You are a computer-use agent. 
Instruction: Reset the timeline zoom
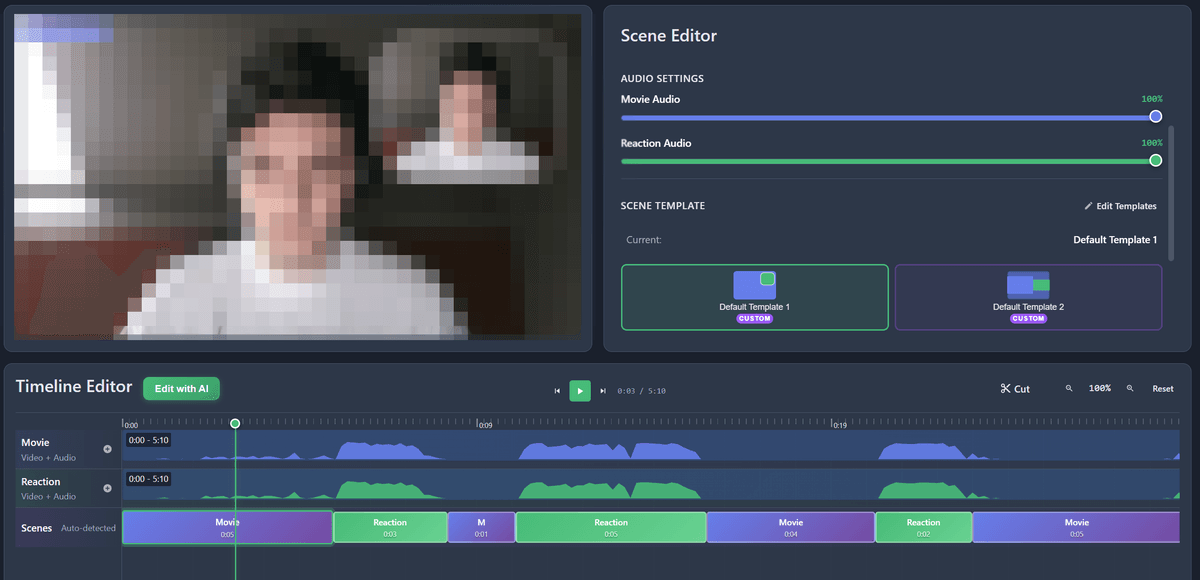tap(1162, 388)
